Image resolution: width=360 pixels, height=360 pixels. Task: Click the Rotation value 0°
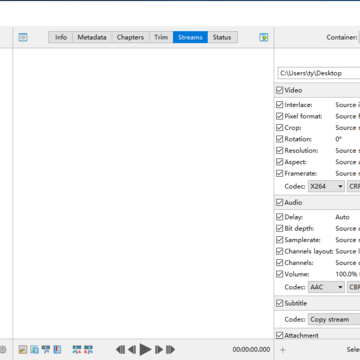tap(339, 139)
